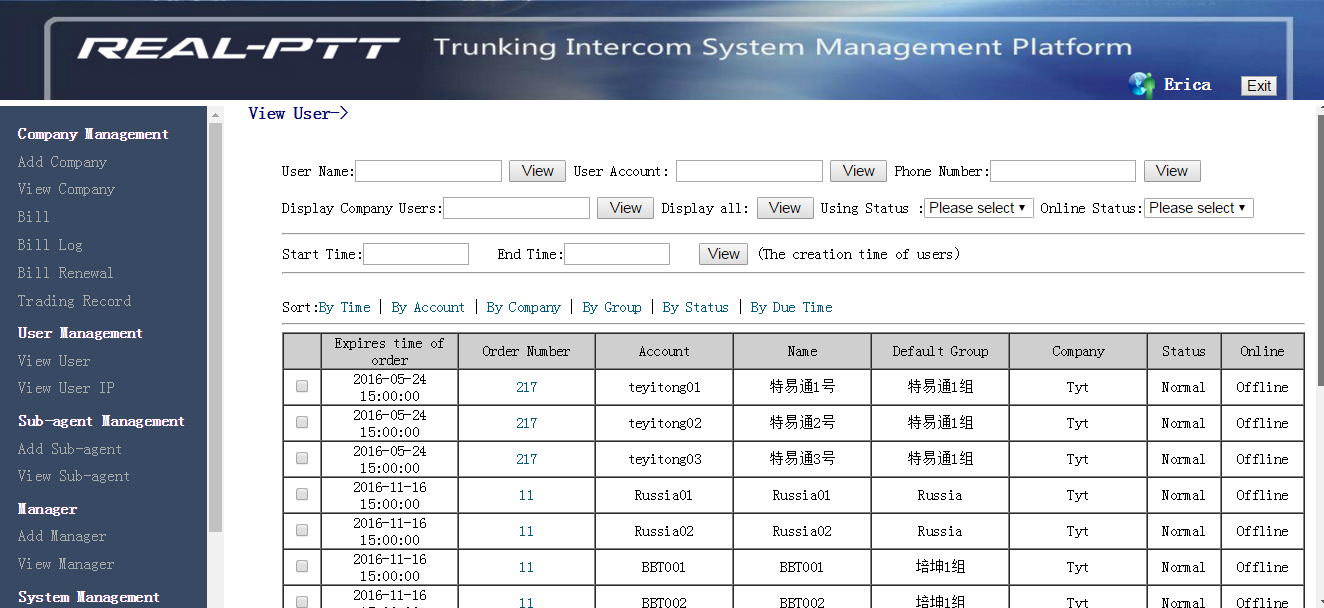The width and height of the screenshot is (1324, 608).
Task: Select the Bill menu item
Action: tap(33, 217)
